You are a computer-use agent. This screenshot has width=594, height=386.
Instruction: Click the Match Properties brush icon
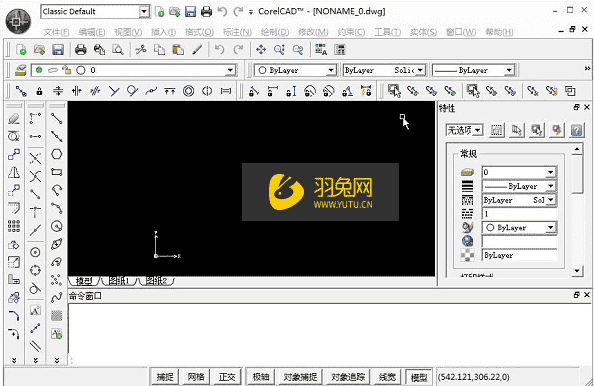[x=197, y=50]
